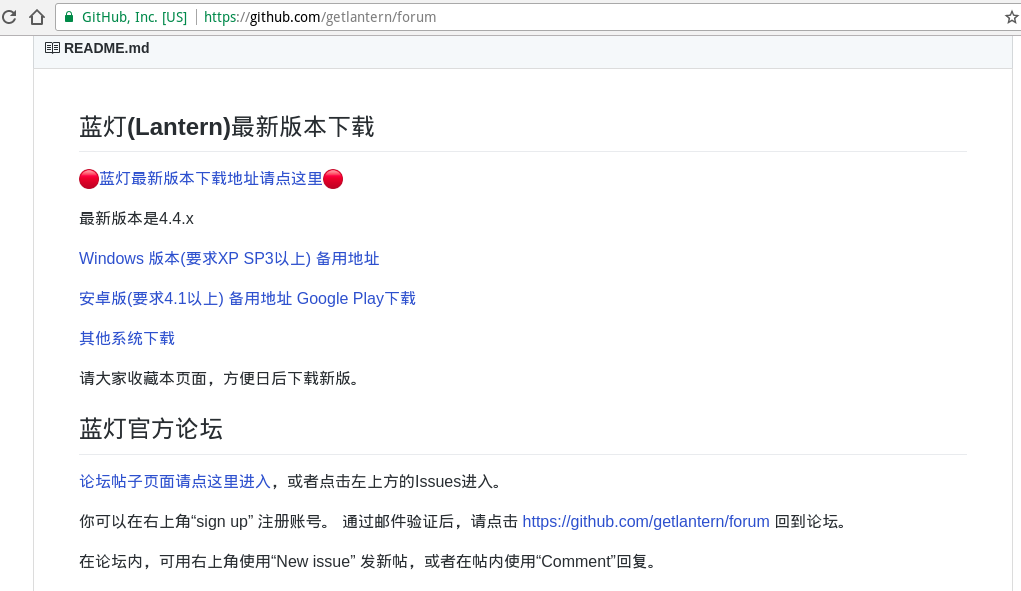Open the 其他系统下载 link

pos(127,338)
